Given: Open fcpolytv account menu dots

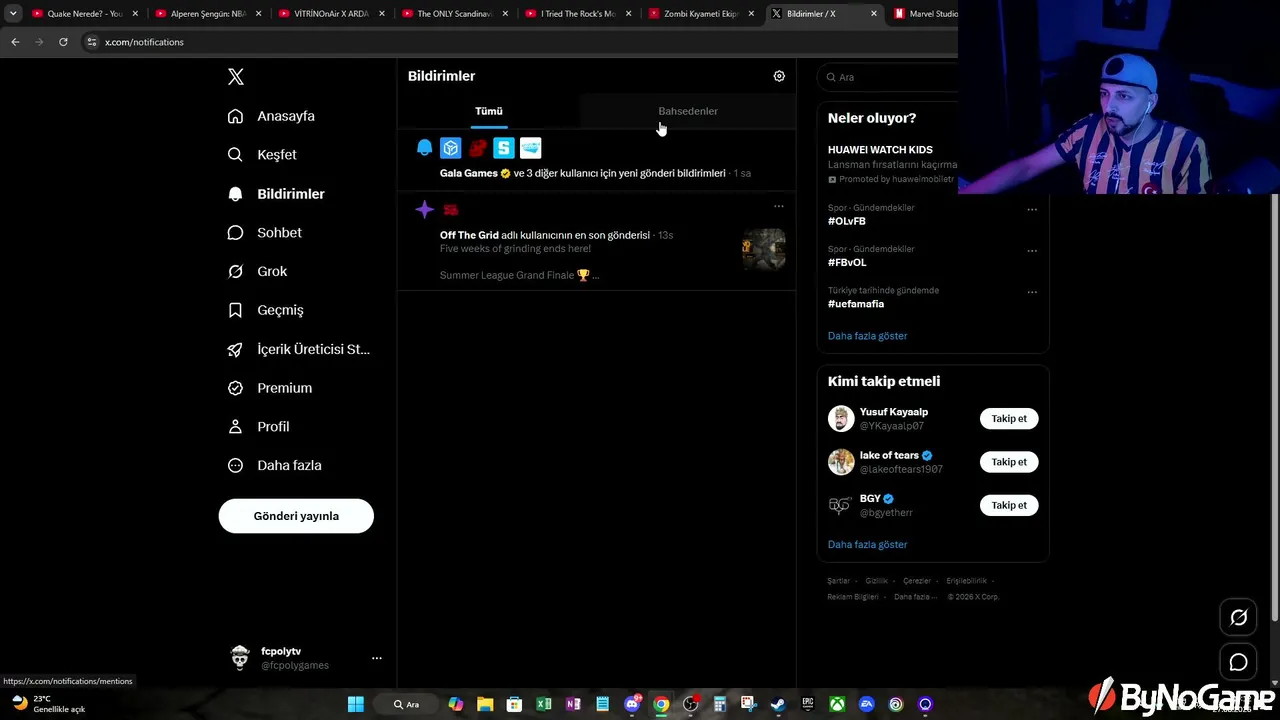Looking at the screenshot, I should (377, 658).
